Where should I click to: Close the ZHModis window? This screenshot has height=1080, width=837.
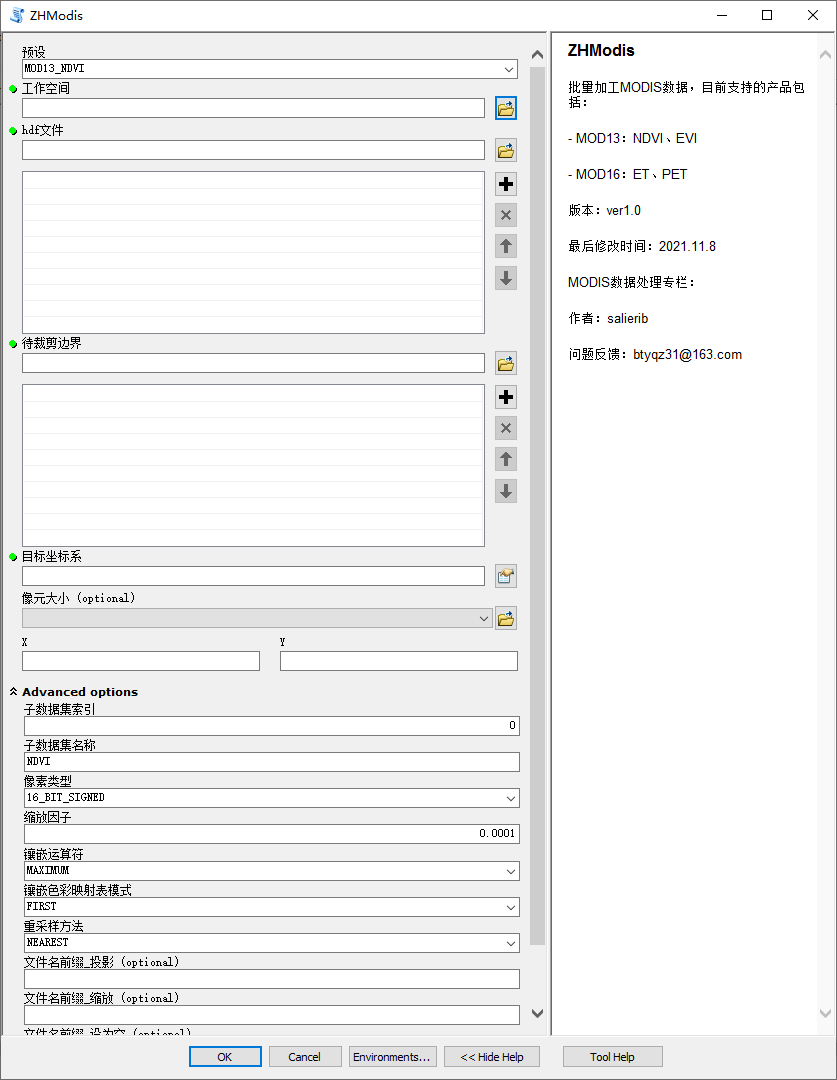click(x=813, y=15)
